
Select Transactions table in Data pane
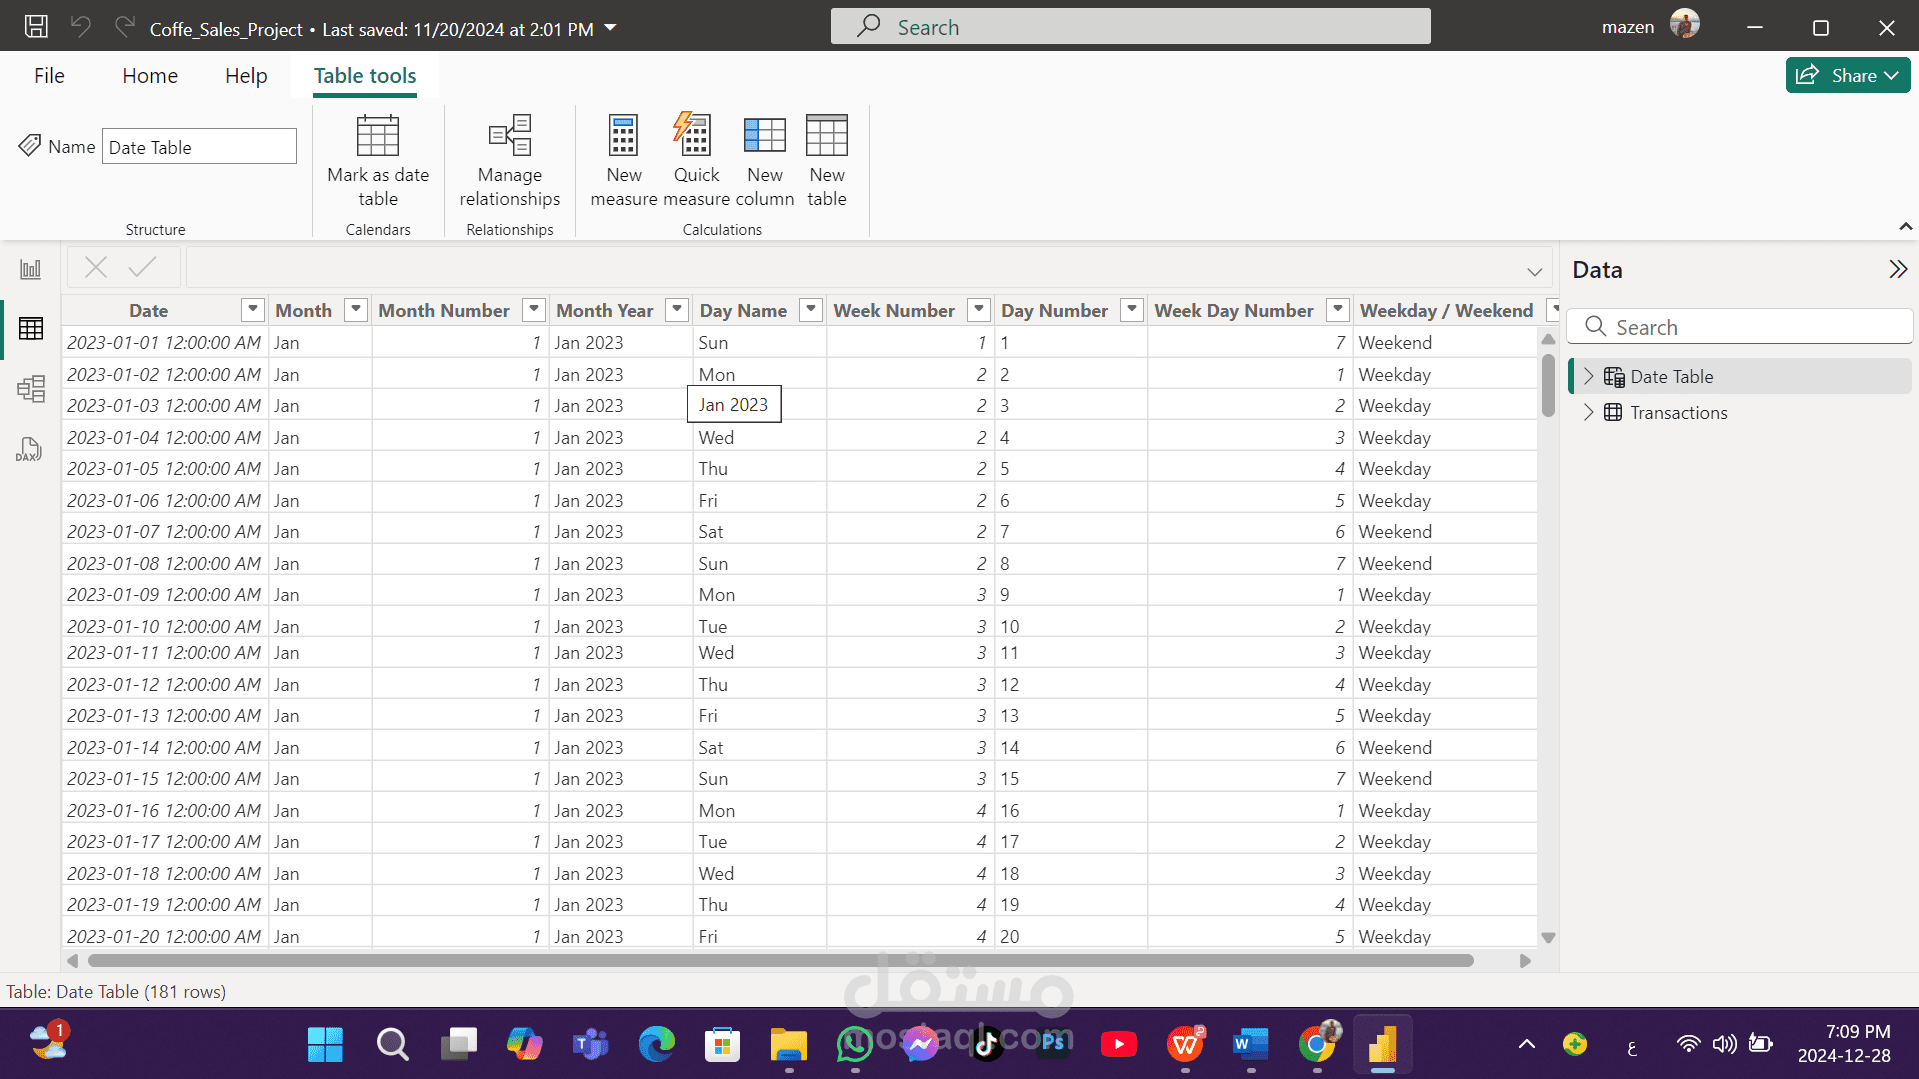coord(1678,412)
